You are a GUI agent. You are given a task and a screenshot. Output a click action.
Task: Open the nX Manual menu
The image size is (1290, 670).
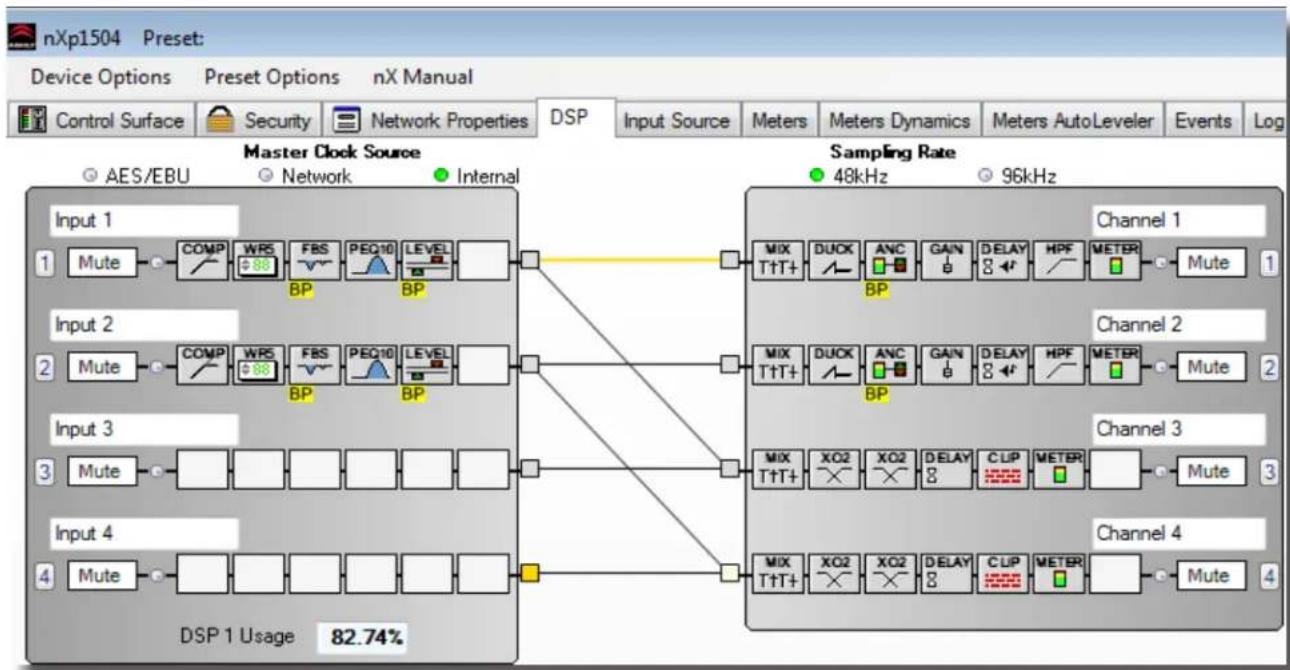[423, 76]
